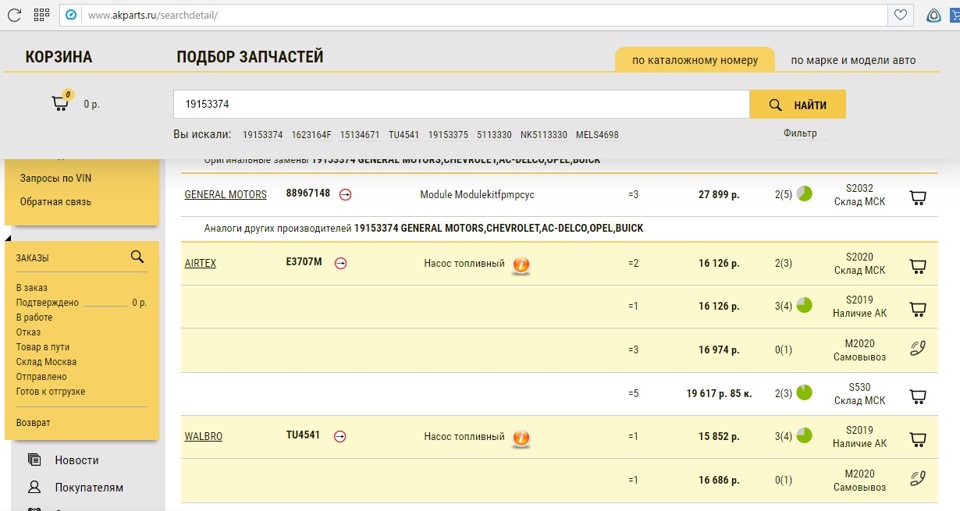
Task: Select recent search NK5113330
Action: [544, 135]
